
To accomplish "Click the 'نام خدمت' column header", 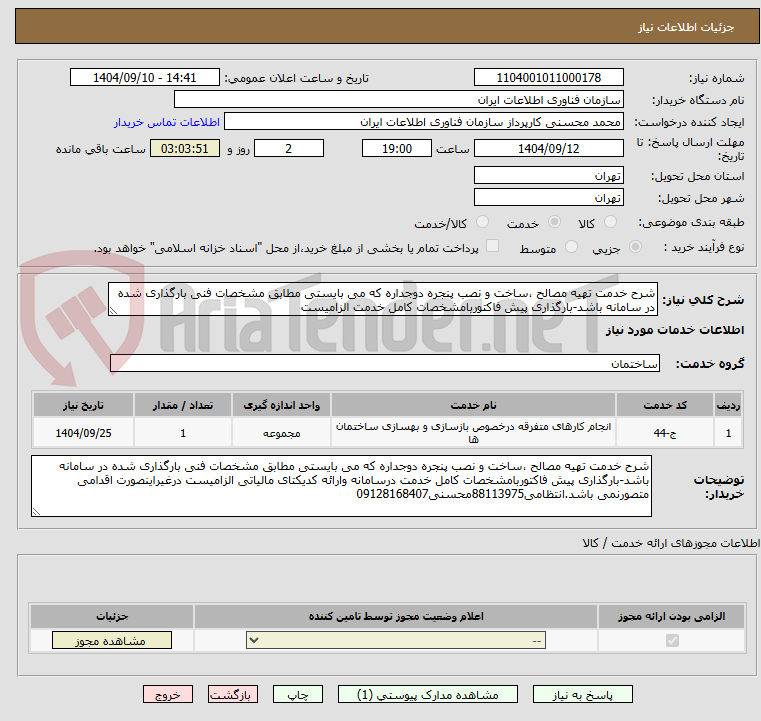I will 473,405.
